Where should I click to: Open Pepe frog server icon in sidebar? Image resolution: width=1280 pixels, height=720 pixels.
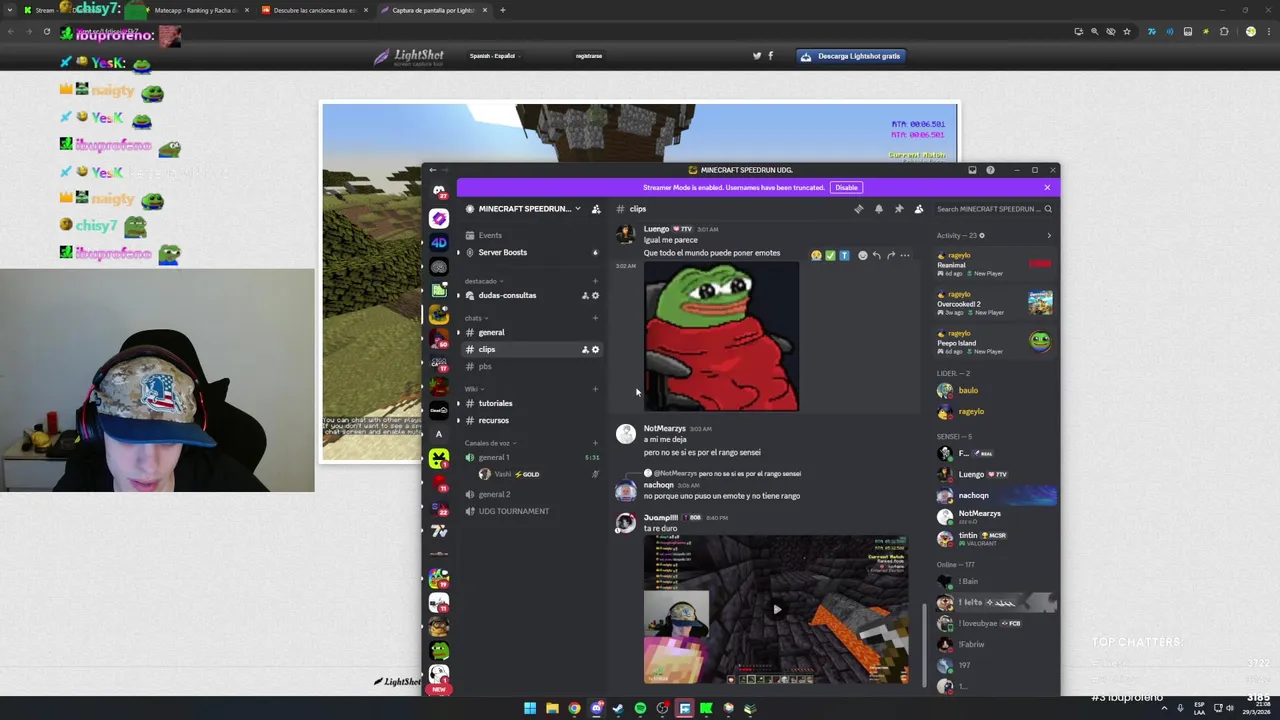click(x=439, y=650)
